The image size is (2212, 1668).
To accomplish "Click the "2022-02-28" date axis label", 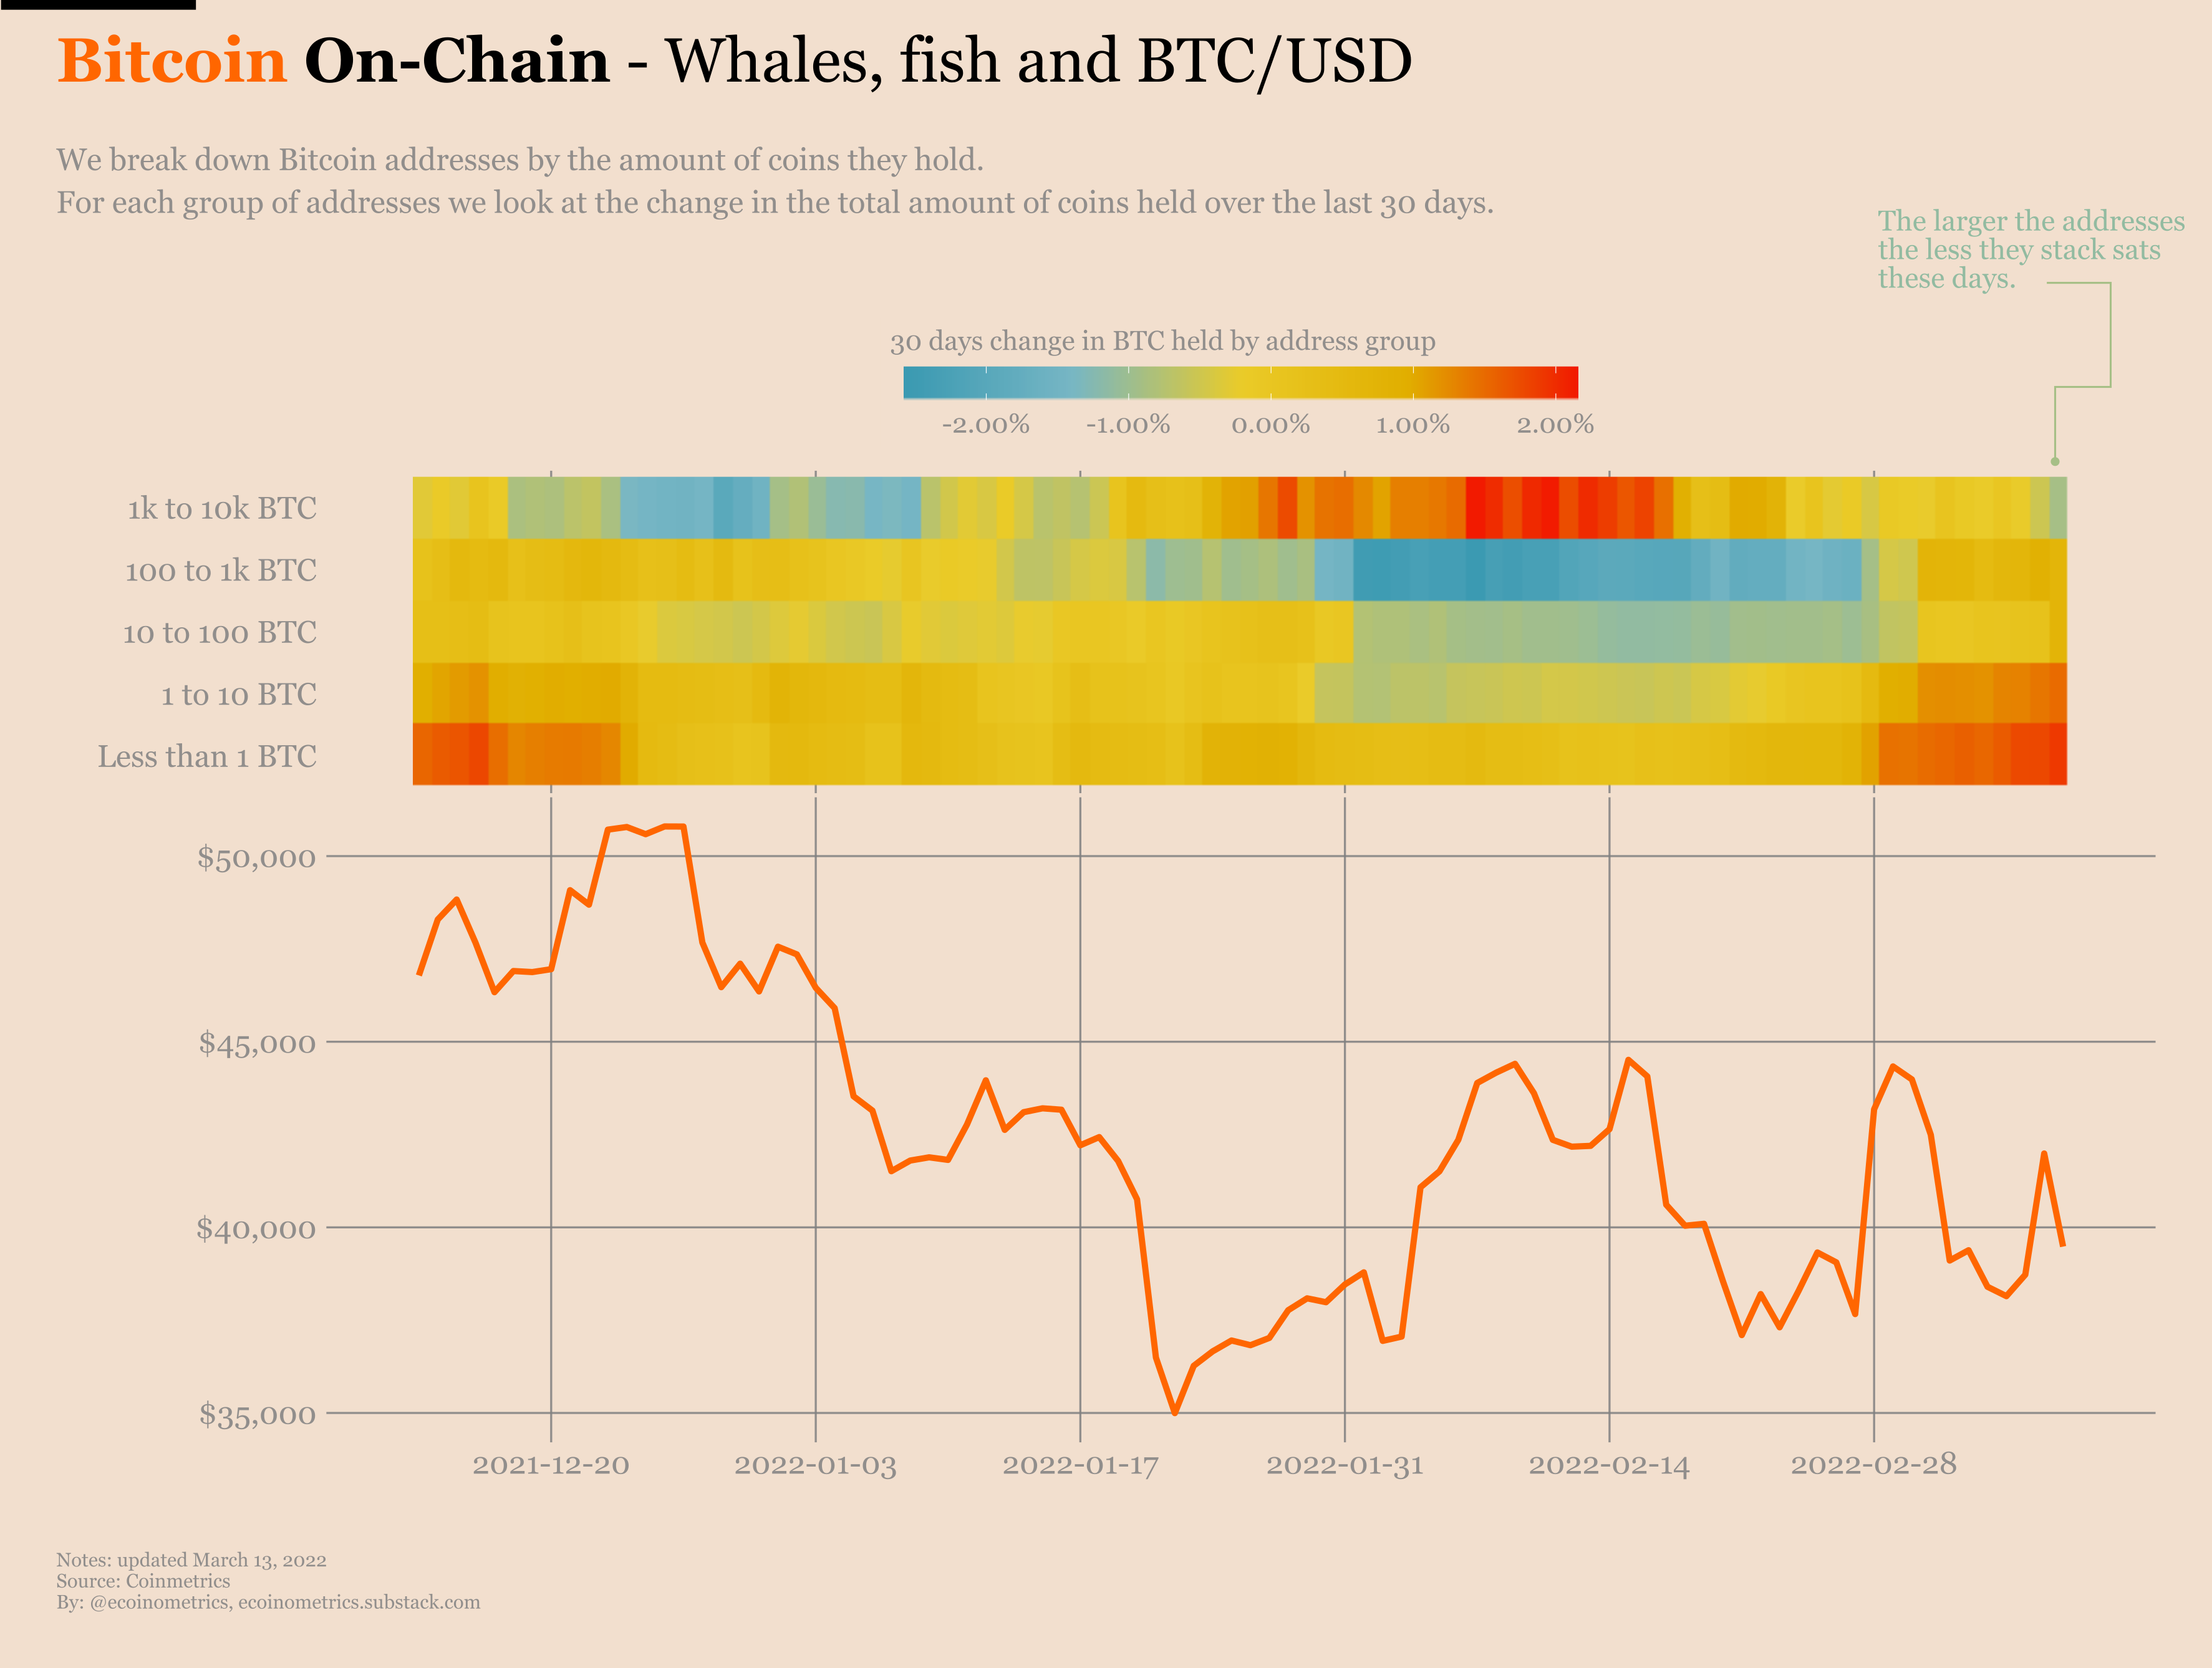I will (1873, 1466).
